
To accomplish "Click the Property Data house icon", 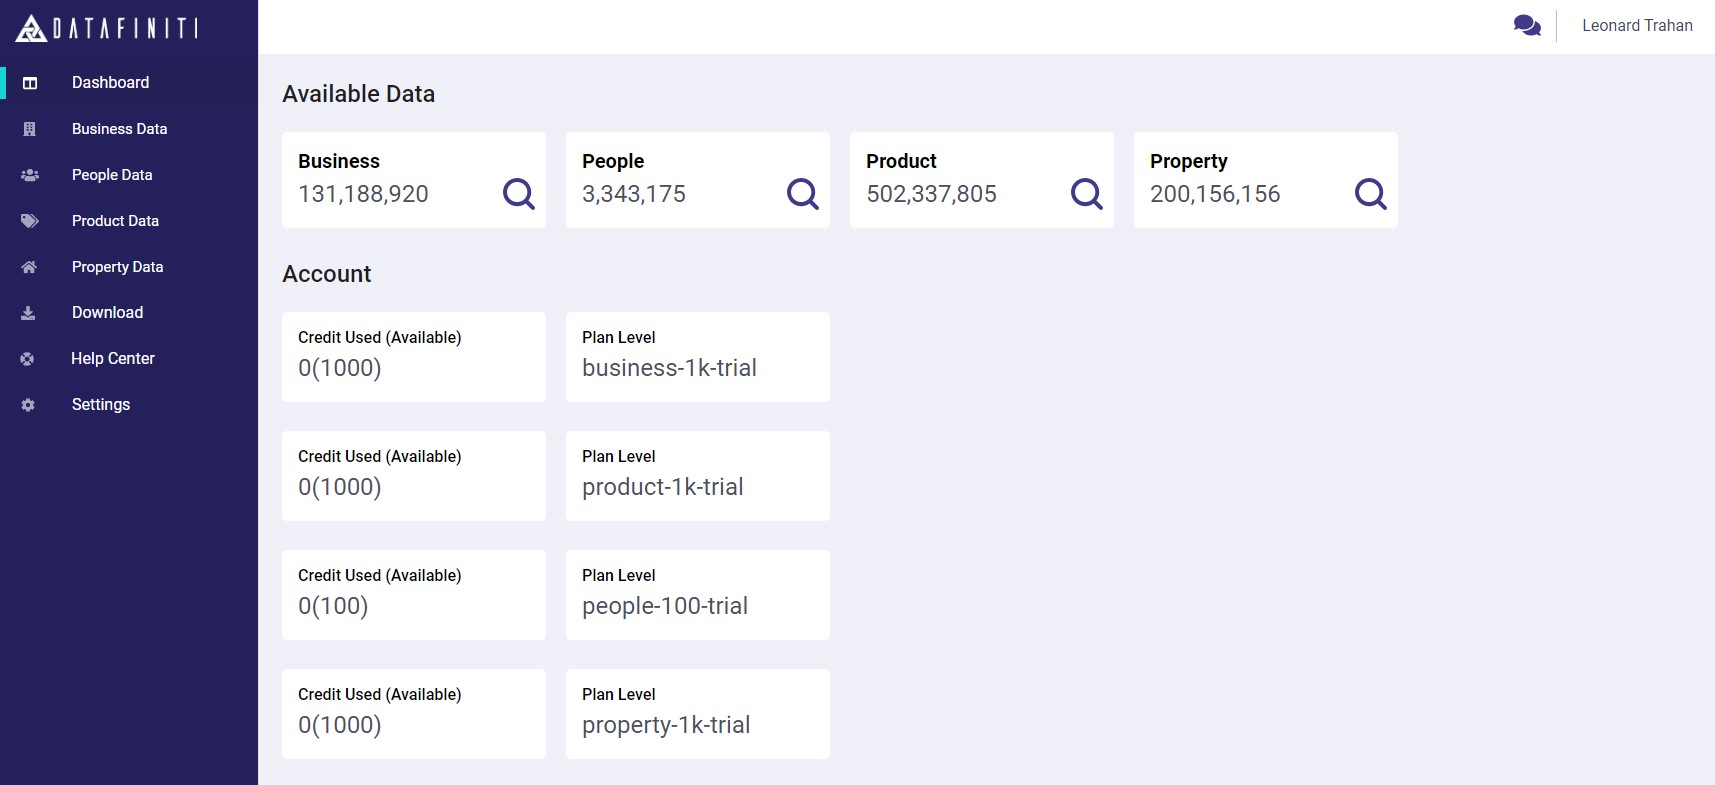I will (29, 267).
